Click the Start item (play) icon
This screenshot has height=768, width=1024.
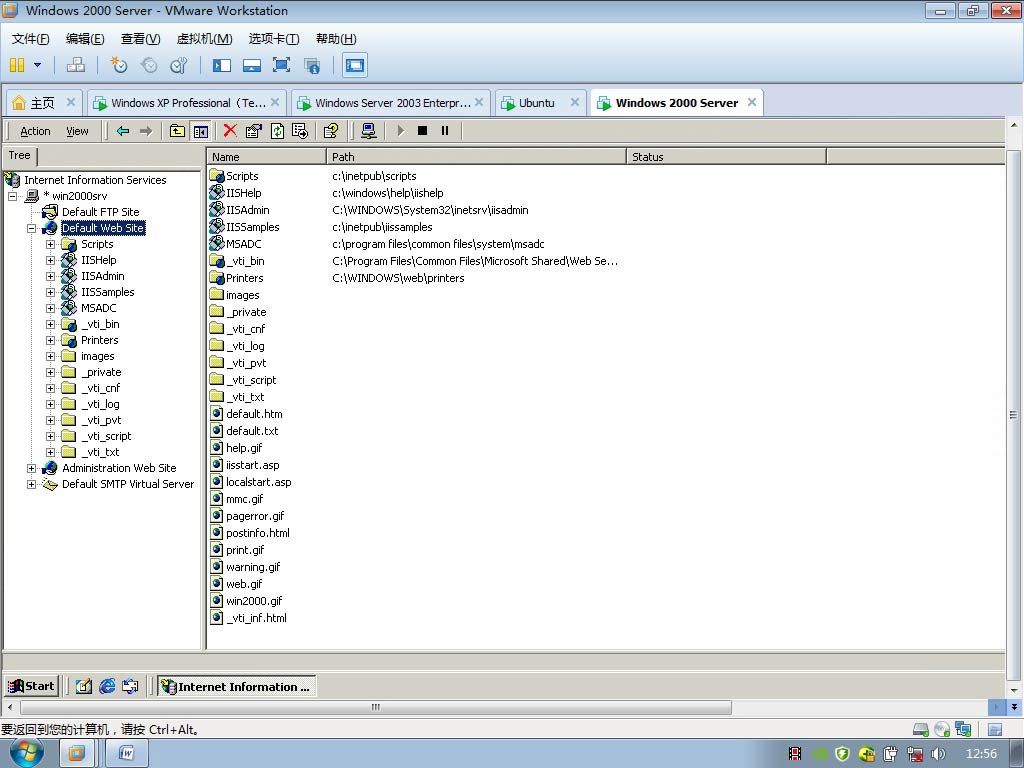[x=400, y=131]
